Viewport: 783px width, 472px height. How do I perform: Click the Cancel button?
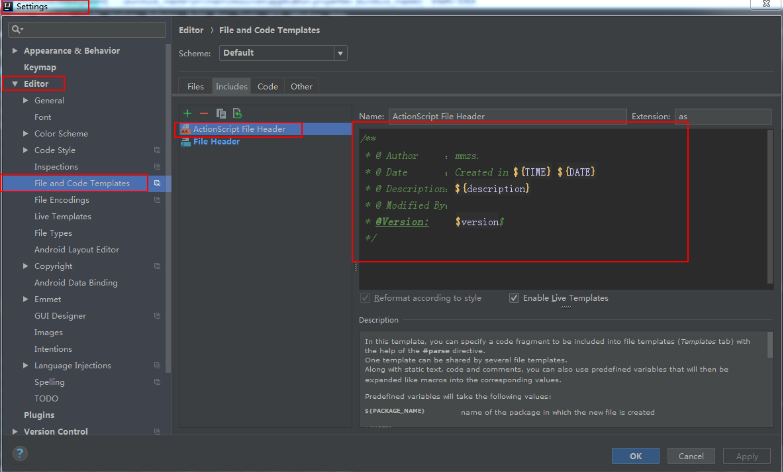691,456
